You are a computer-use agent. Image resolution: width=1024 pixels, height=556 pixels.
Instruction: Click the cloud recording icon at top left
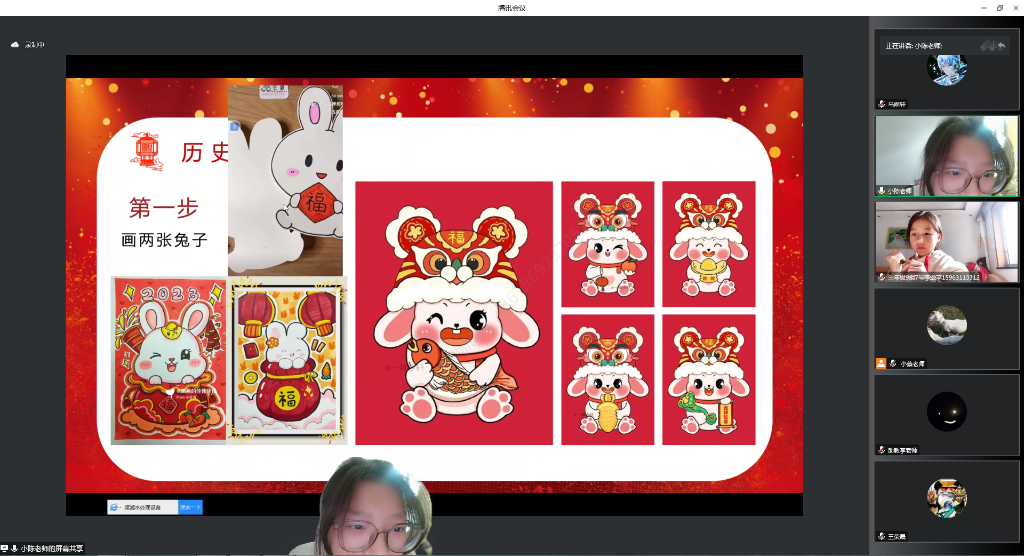coord(15,44)
